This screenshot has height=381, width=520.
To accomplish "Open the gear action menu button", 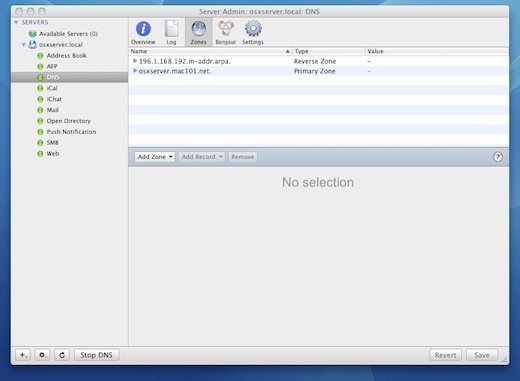I will click(43, 355).
